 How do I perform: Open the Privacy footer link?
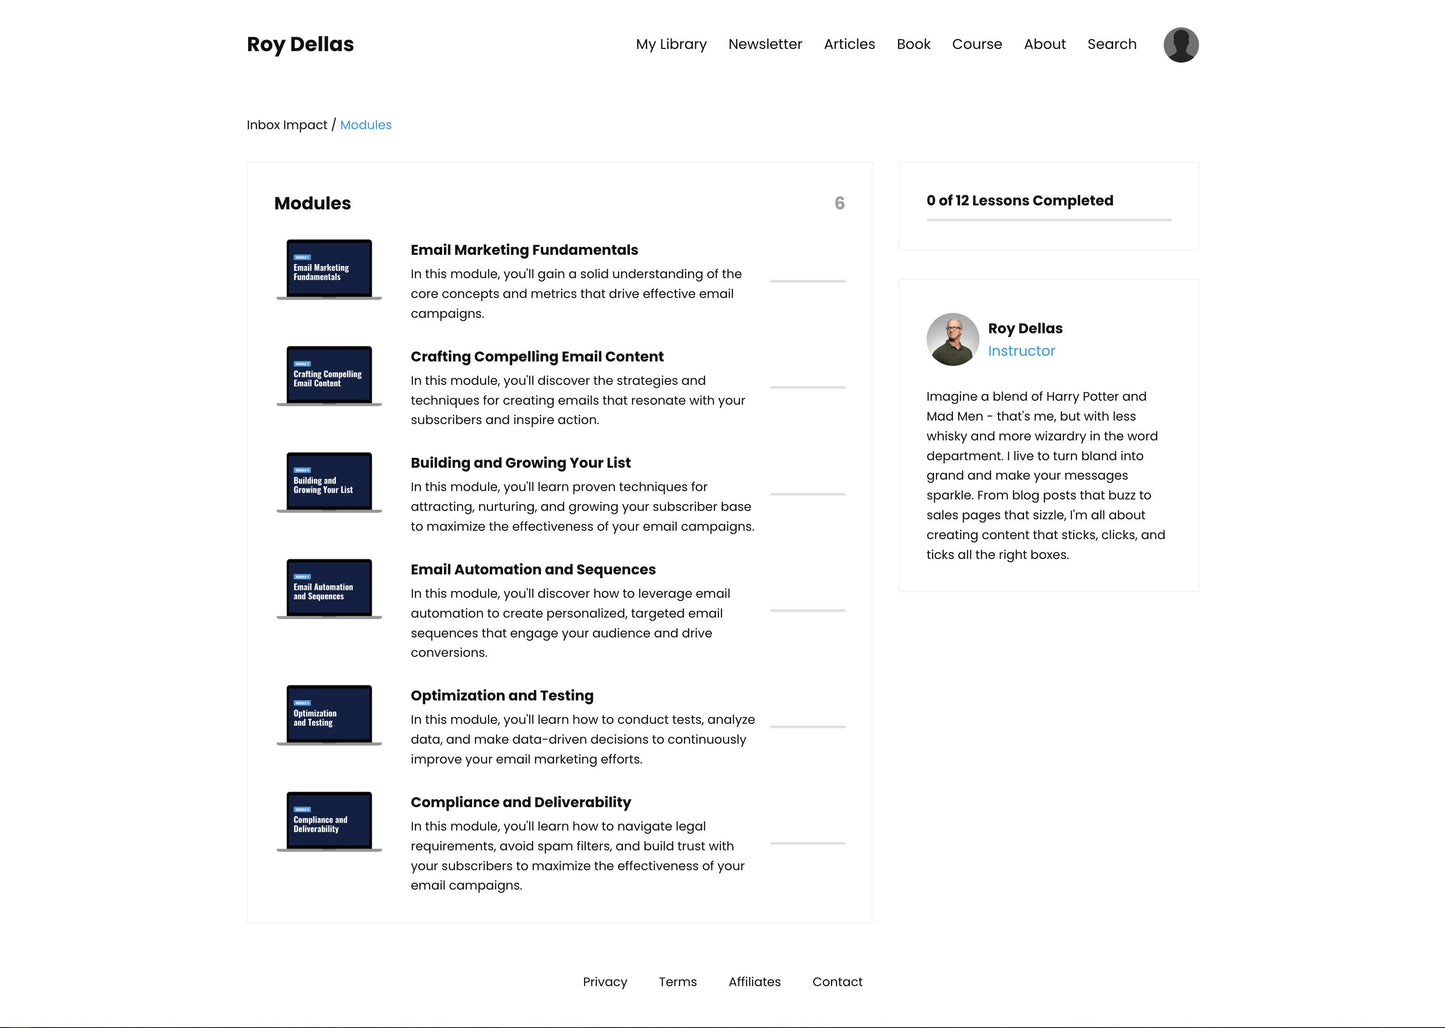605,982
